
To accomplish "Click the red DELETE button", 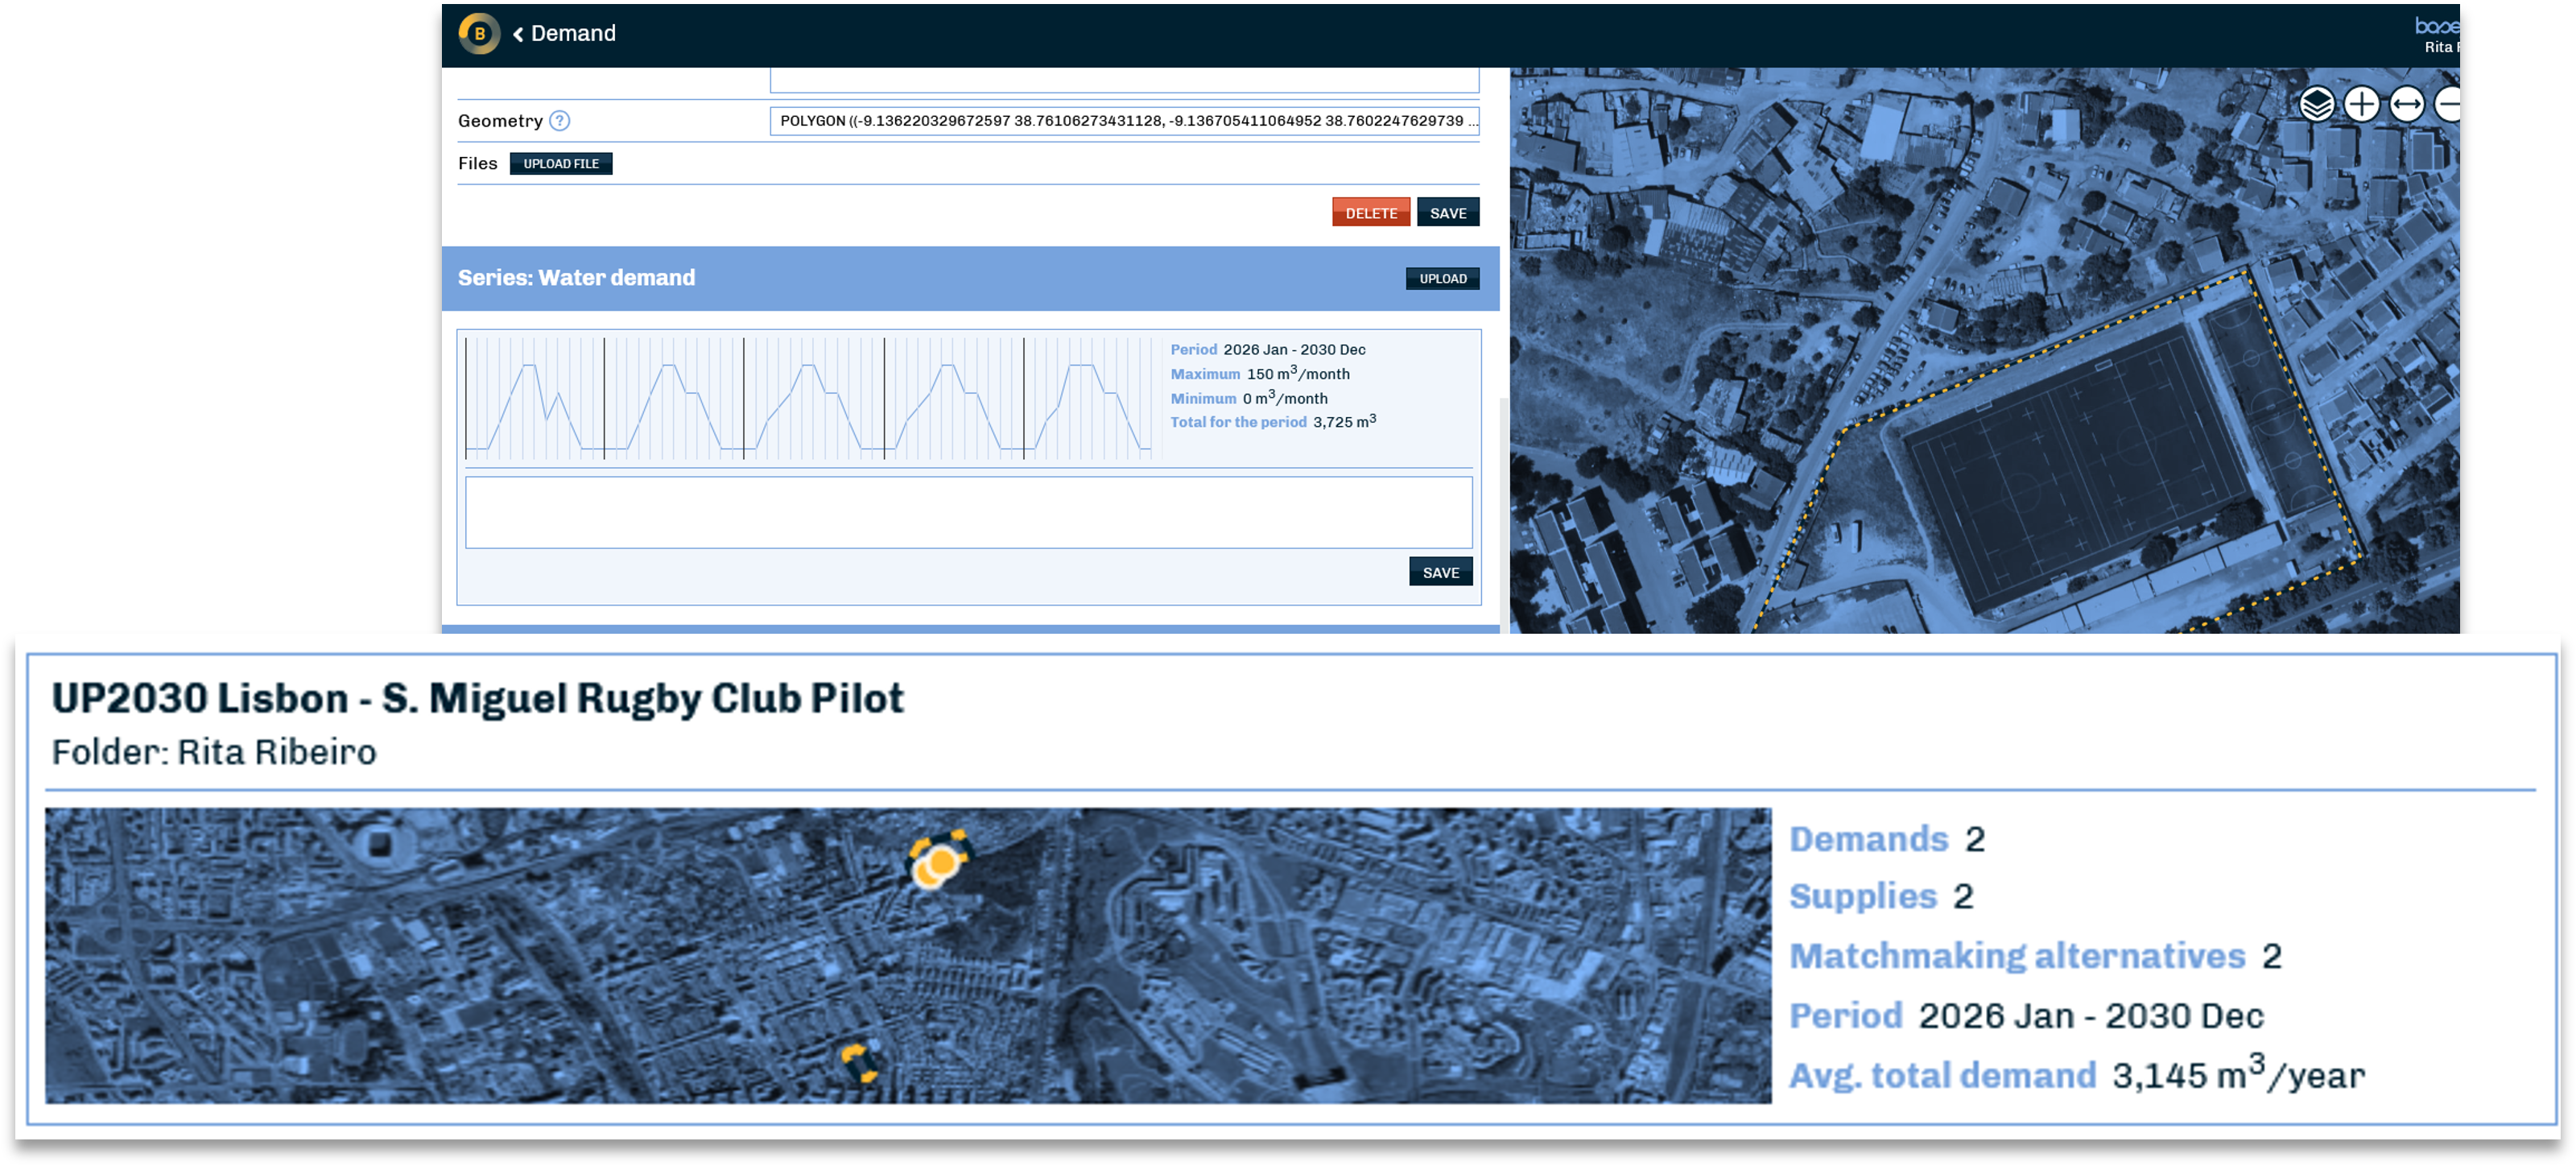I will point(1371,213).
